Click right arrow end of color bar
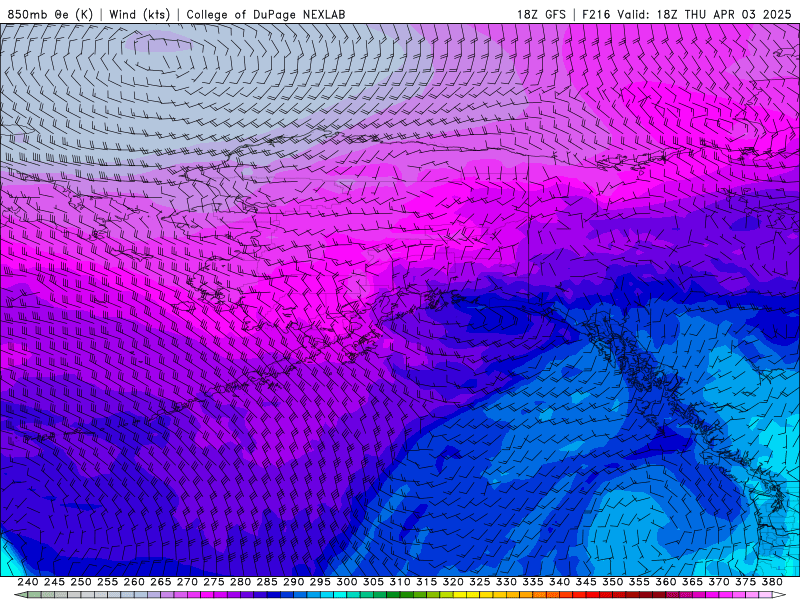800x600 pixels. (x=780, y=595)
